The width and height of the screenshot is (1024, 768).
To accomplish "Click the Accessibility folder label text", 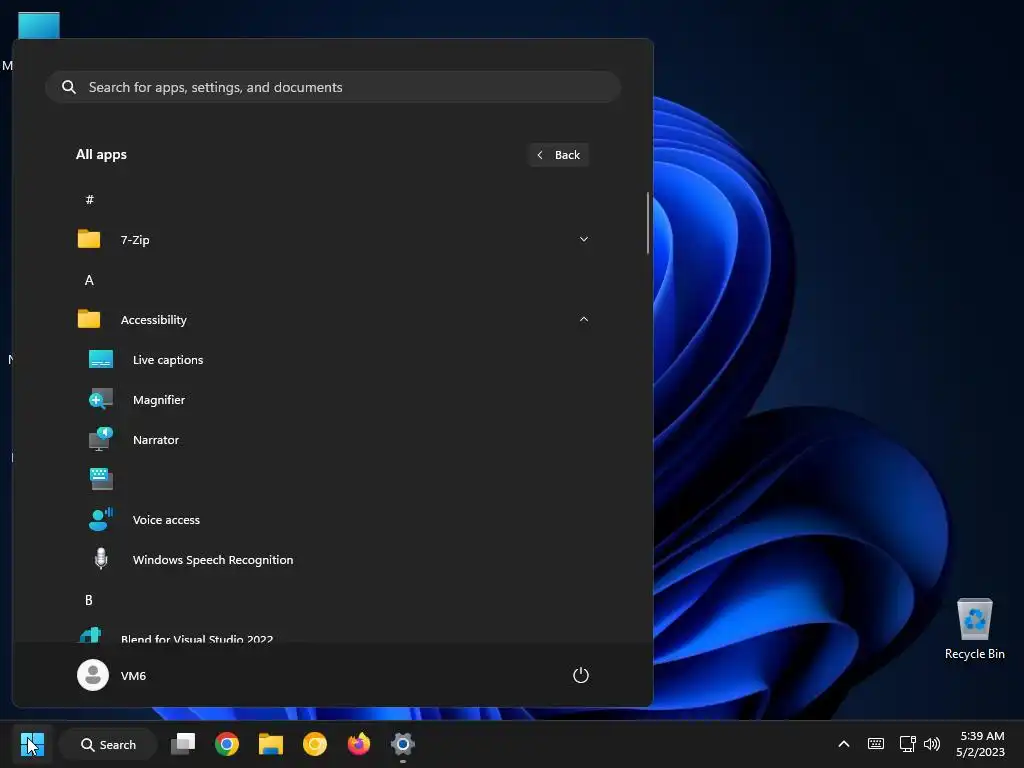I will [153, 320].
